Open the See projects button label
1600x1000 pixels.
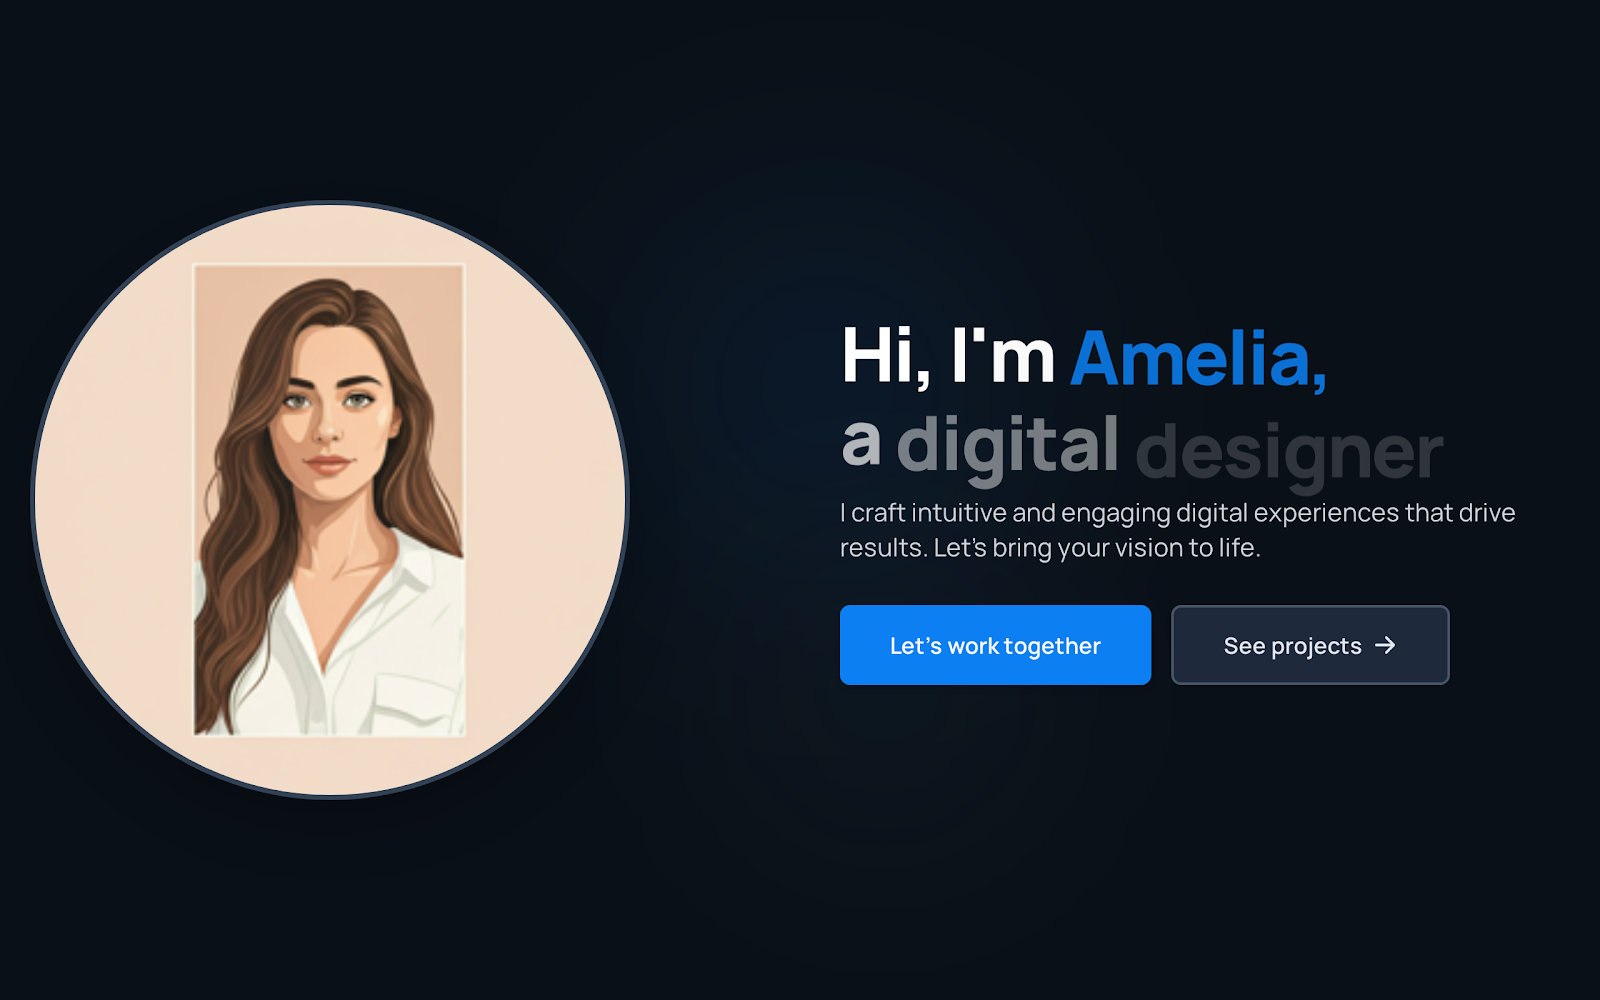(1292, 646)
